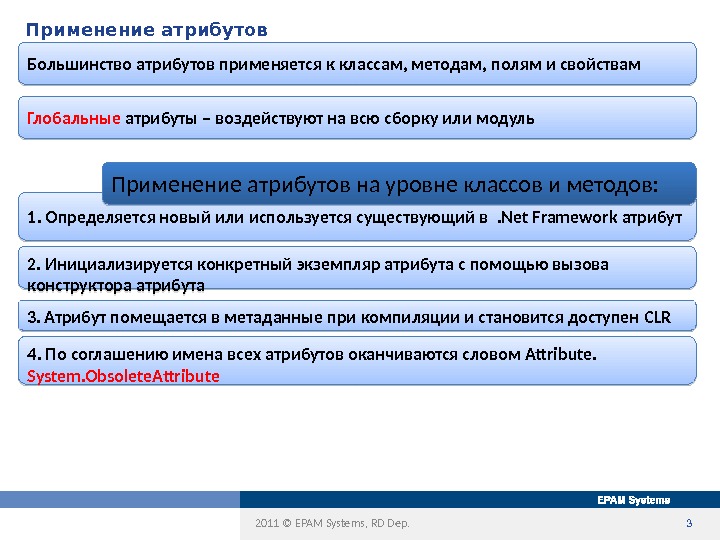Click the line "конструктора атрибута"

(x=116, y=286)
